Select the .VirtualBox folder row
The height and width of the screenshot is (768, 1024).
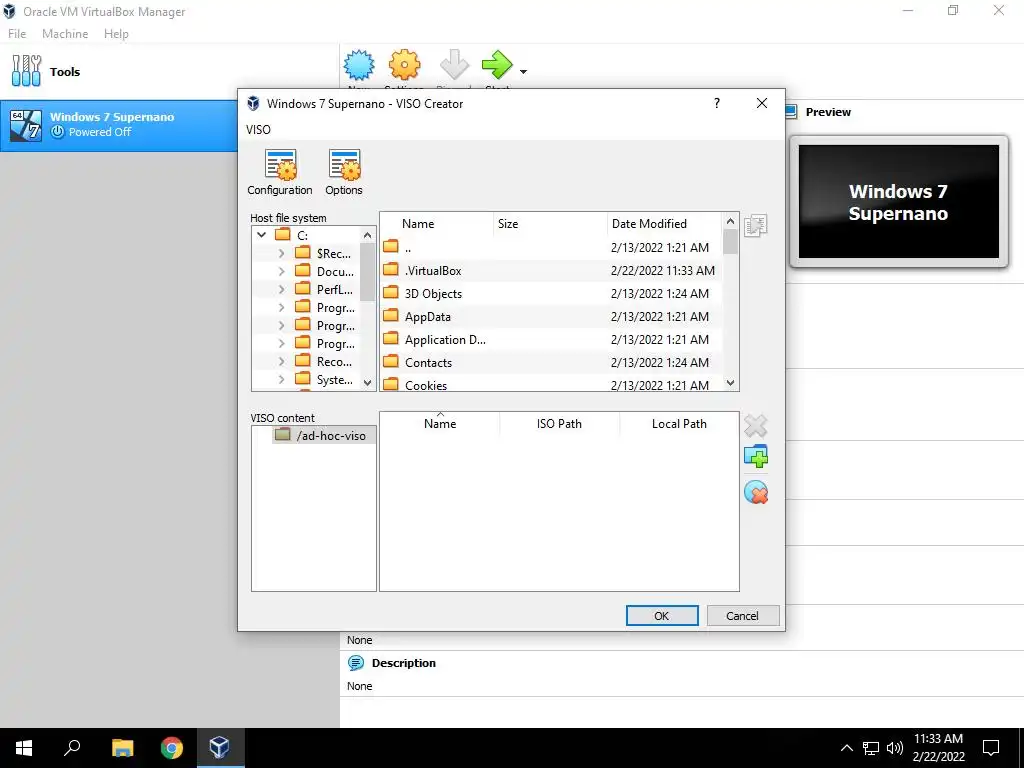coord(551,270)
